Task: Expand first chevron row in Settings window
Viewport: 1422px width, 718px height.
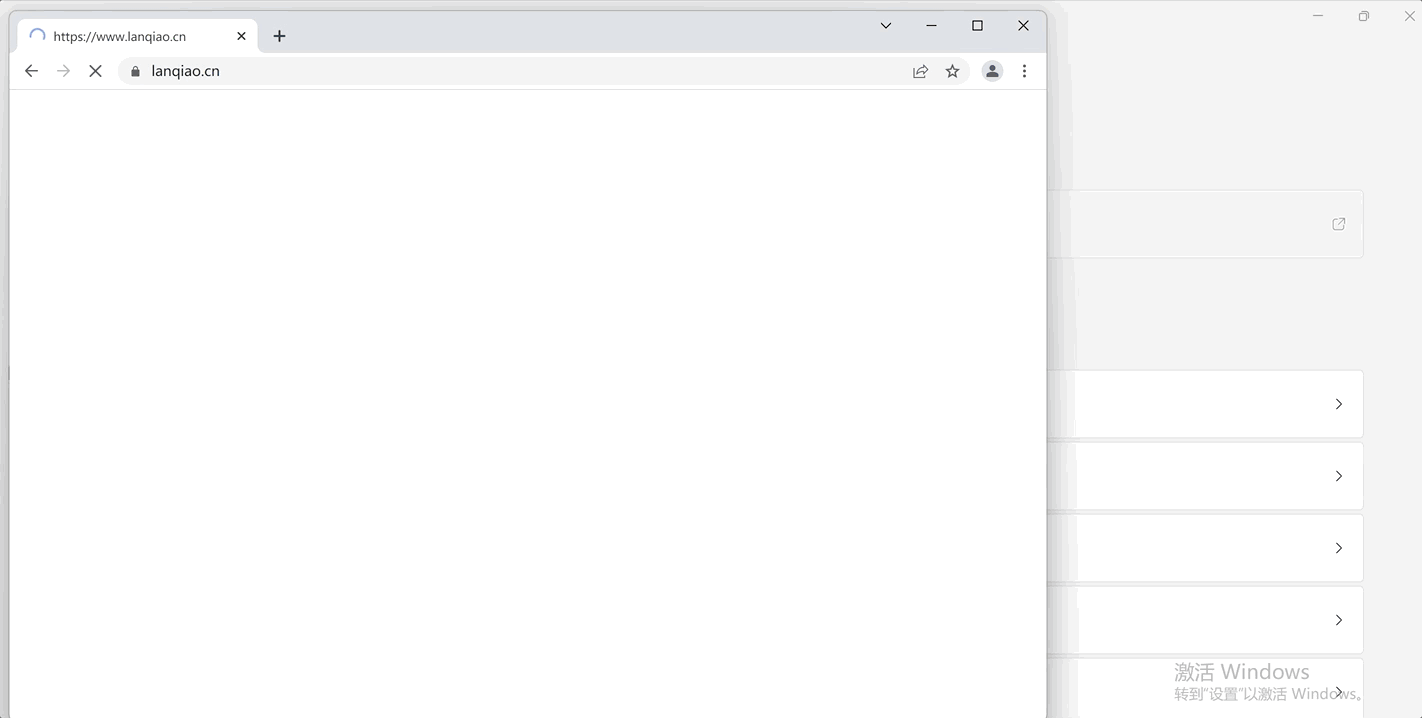Action: tap(1339, 404)
